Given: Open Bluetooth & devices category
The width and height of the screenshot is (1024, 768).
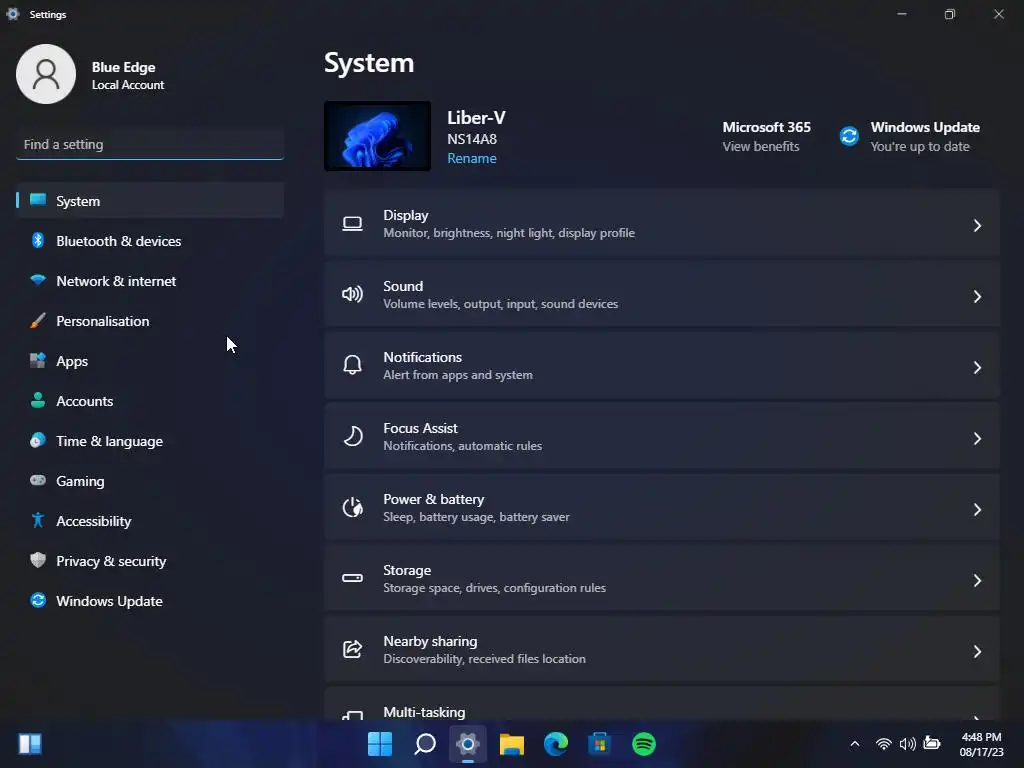Looking at the screenshot, I should tap(150, 240).
